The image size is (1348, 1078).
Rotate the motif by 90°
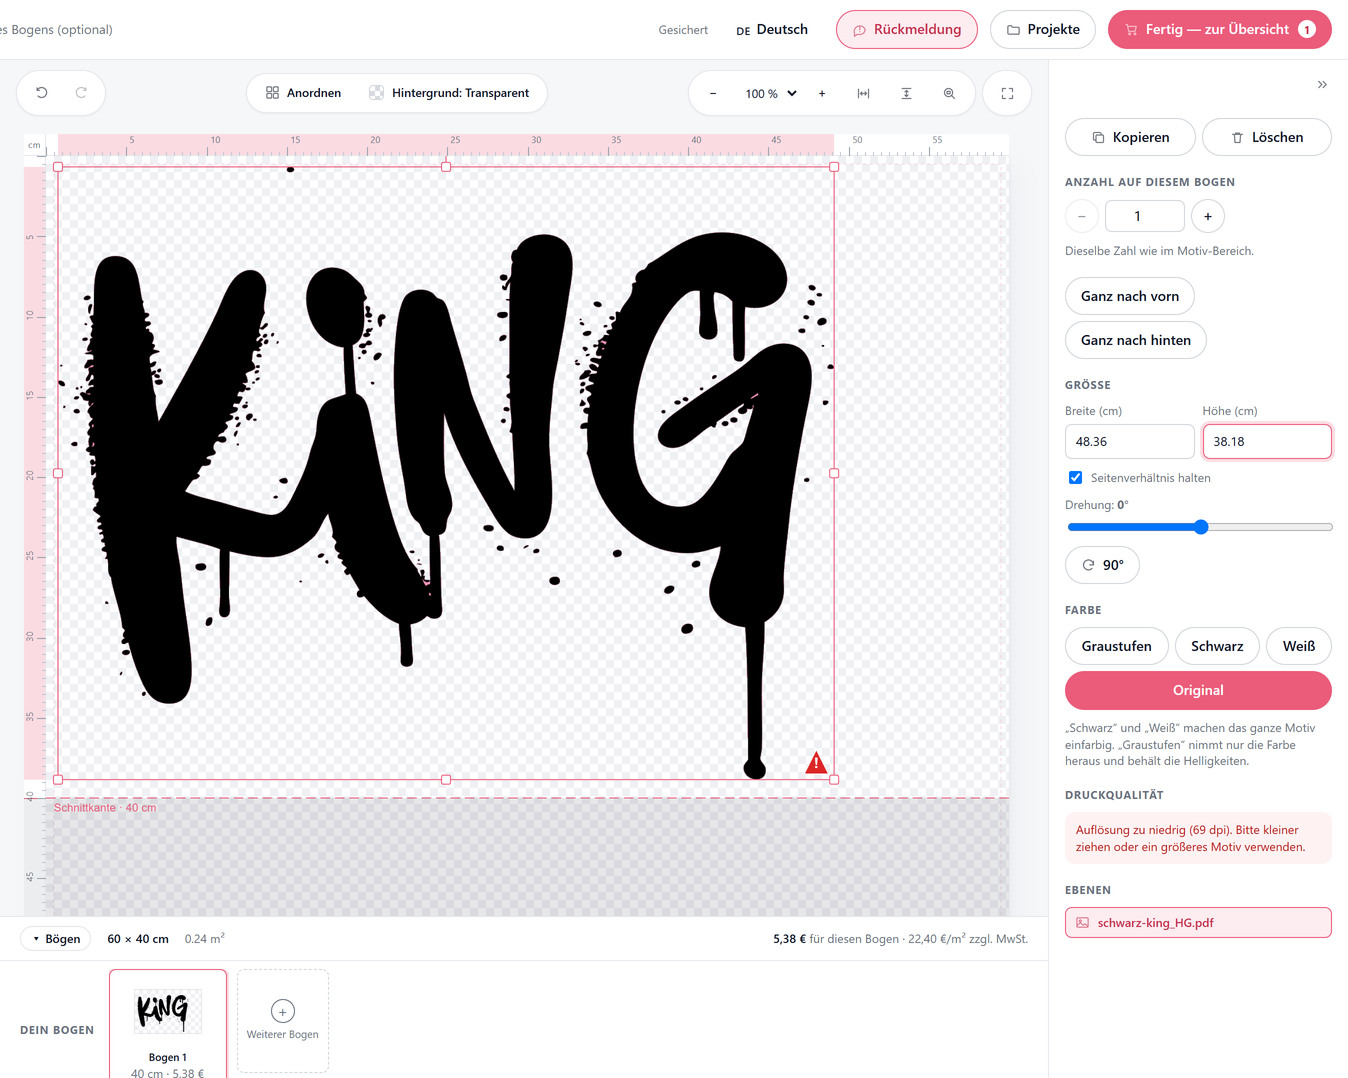tap(1103, 565)
